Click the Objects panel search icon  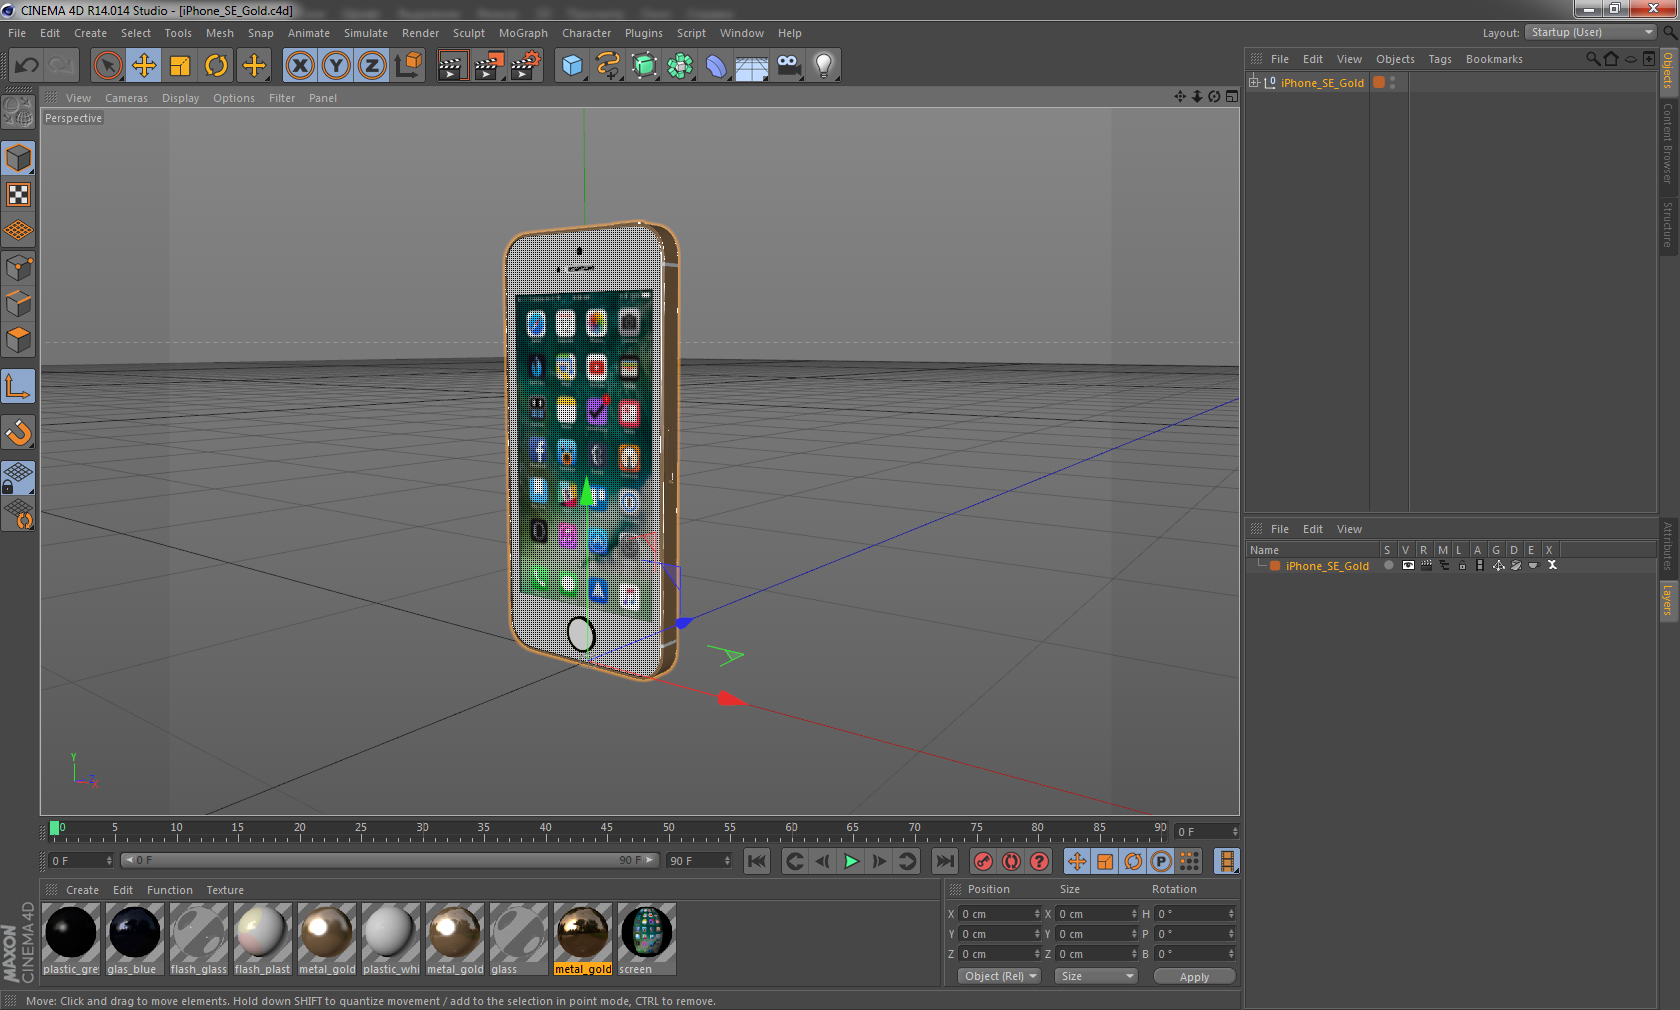tap(1592, 59)
